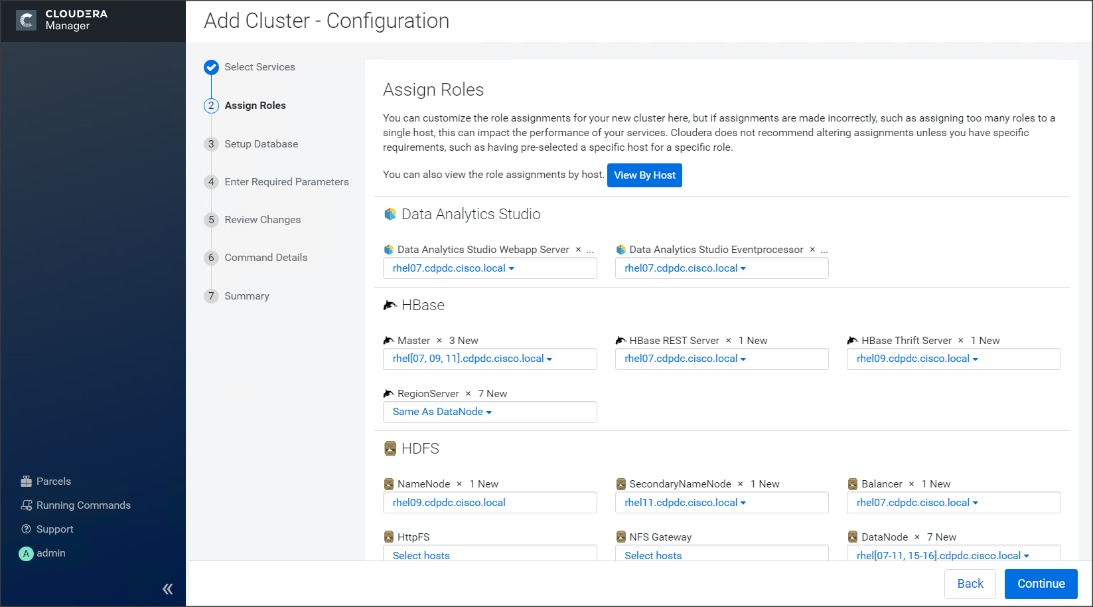
Task: Go to Command Details wizard step
Action: coord(266,258)
